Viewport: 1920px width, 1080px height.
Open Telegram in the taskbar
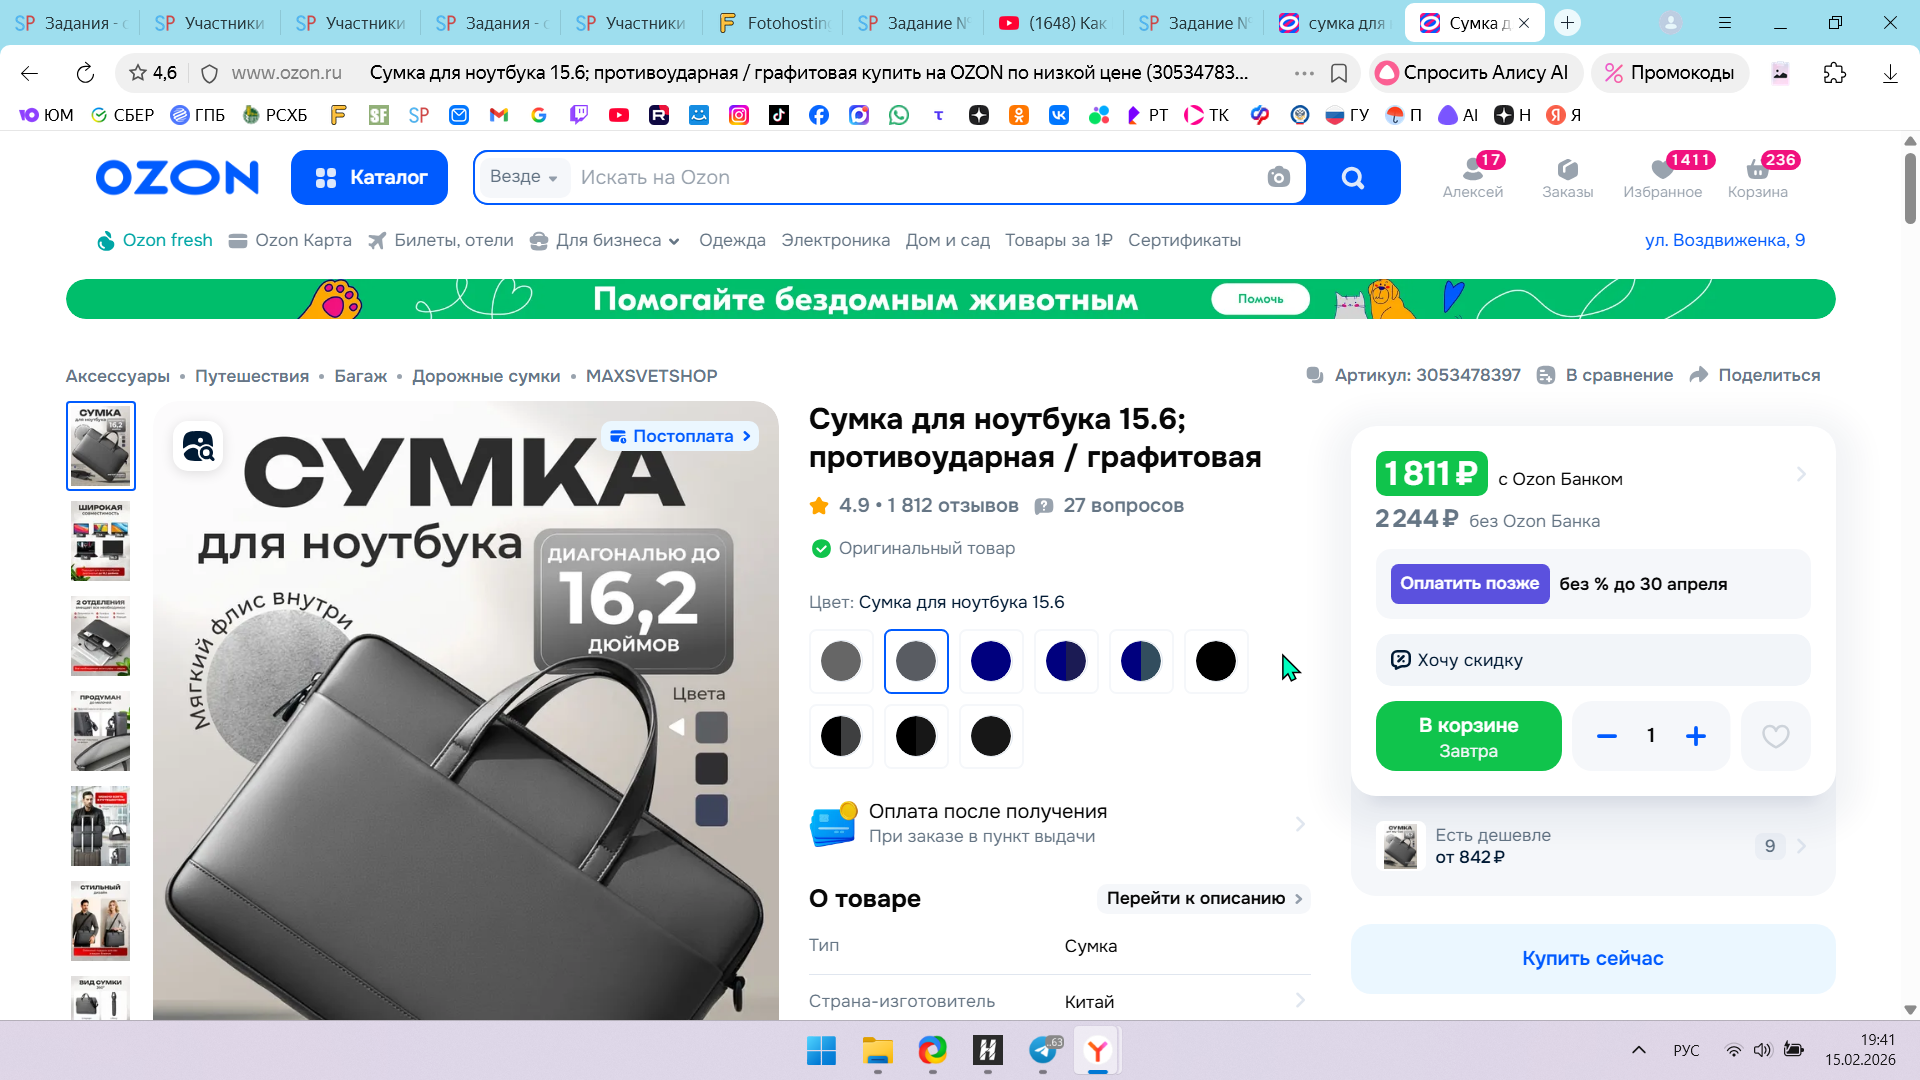(1043, 1050)
